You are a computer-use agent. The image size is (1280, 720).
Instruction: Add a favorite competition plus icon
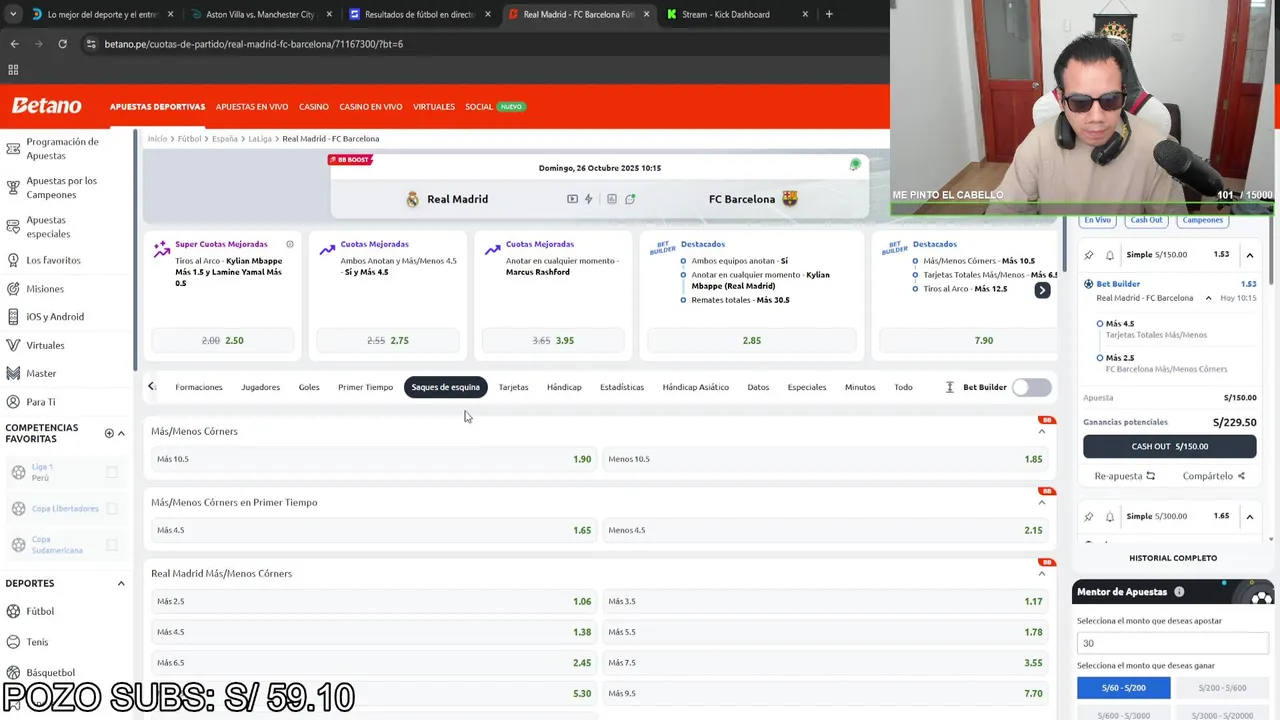109,433
